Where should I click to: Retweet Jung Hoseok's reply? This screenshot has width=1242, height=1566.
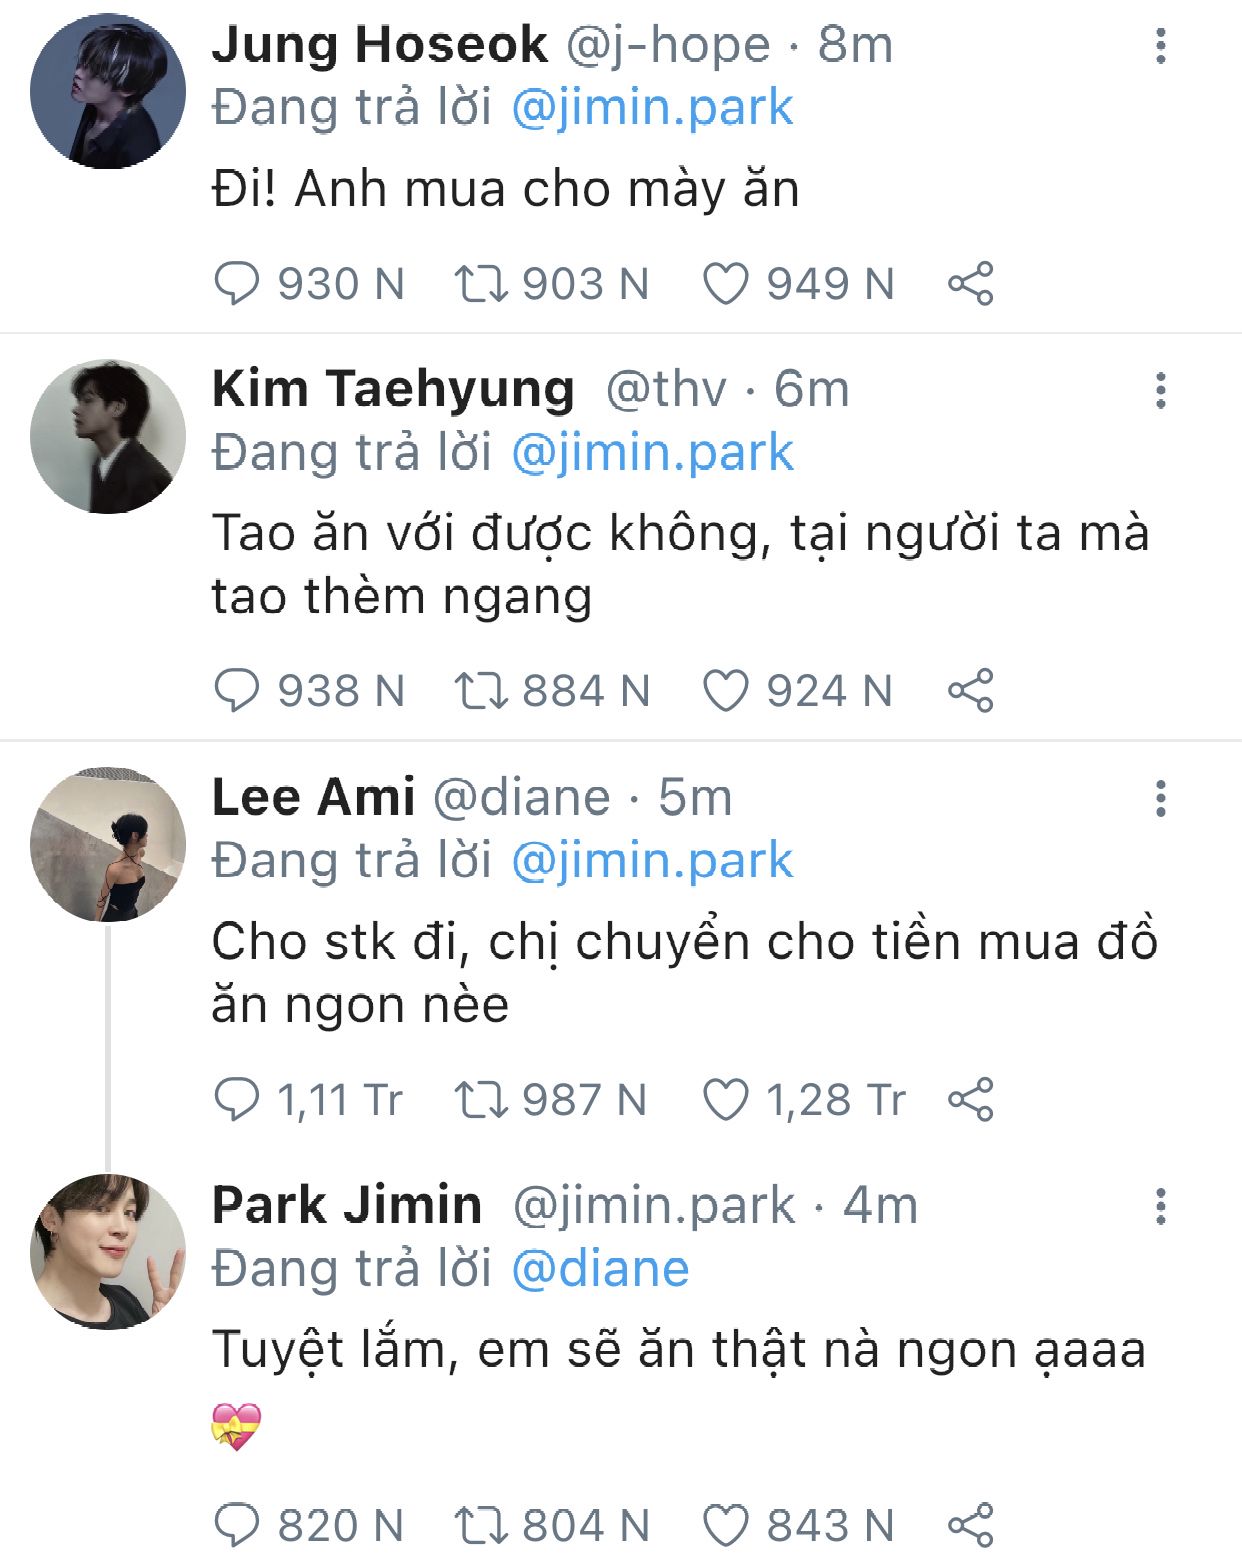pos(482,284)
